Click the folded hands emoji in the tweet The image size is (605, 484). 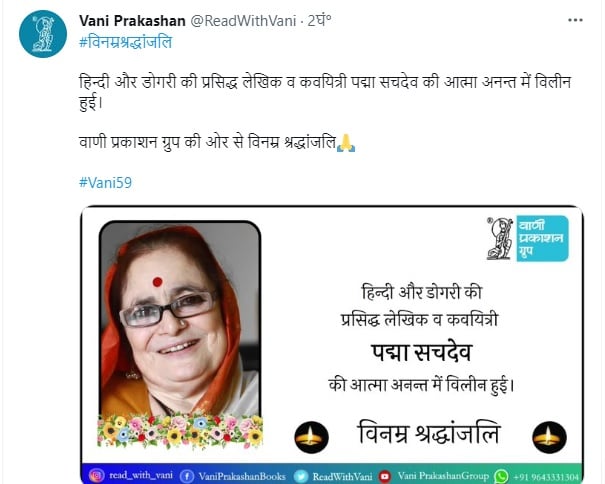pyautogui.click(x=346, y=143)
